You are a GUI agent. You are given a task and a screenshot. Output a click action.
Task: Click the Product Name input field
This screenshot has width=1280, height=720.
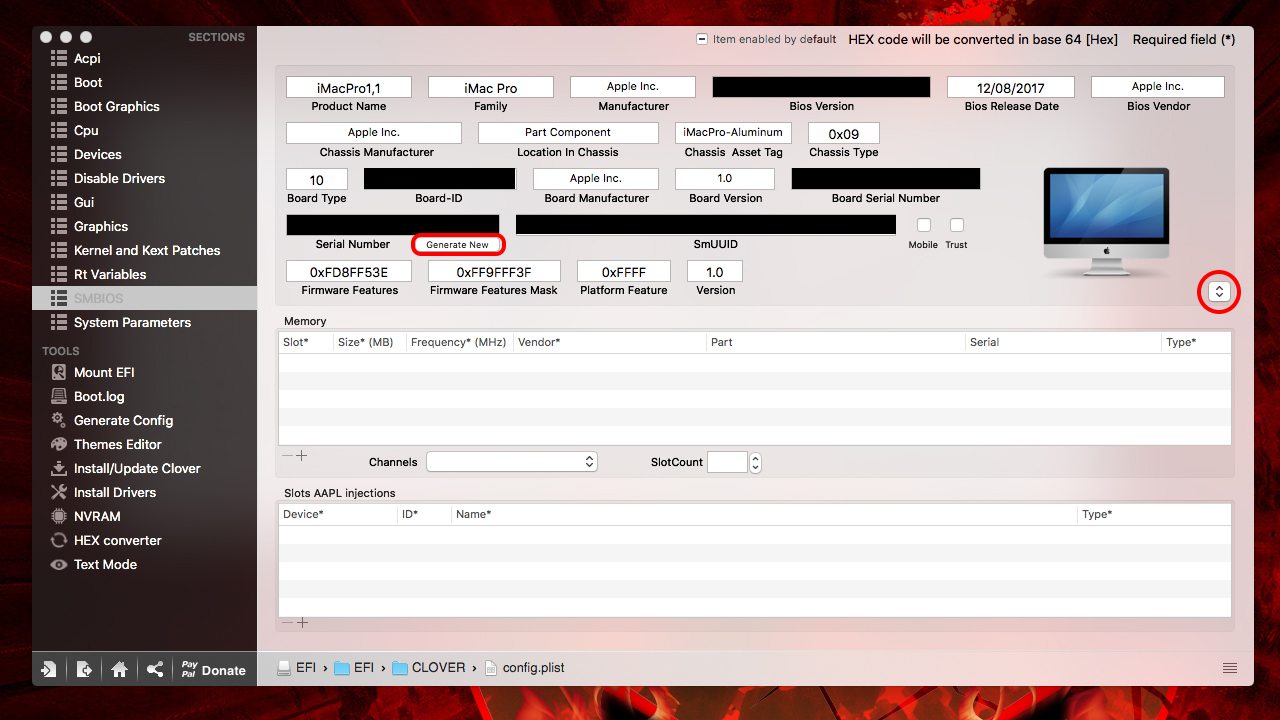tap(348, 88)
